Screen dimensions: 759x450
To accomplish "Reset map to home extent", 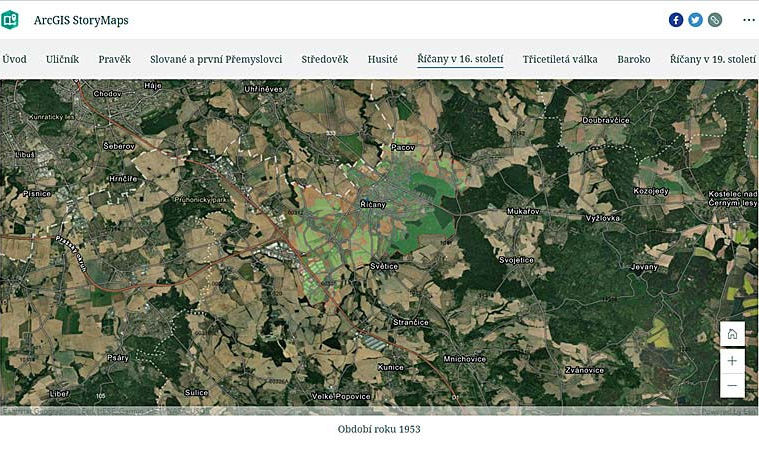I will (x=732, y=334).
